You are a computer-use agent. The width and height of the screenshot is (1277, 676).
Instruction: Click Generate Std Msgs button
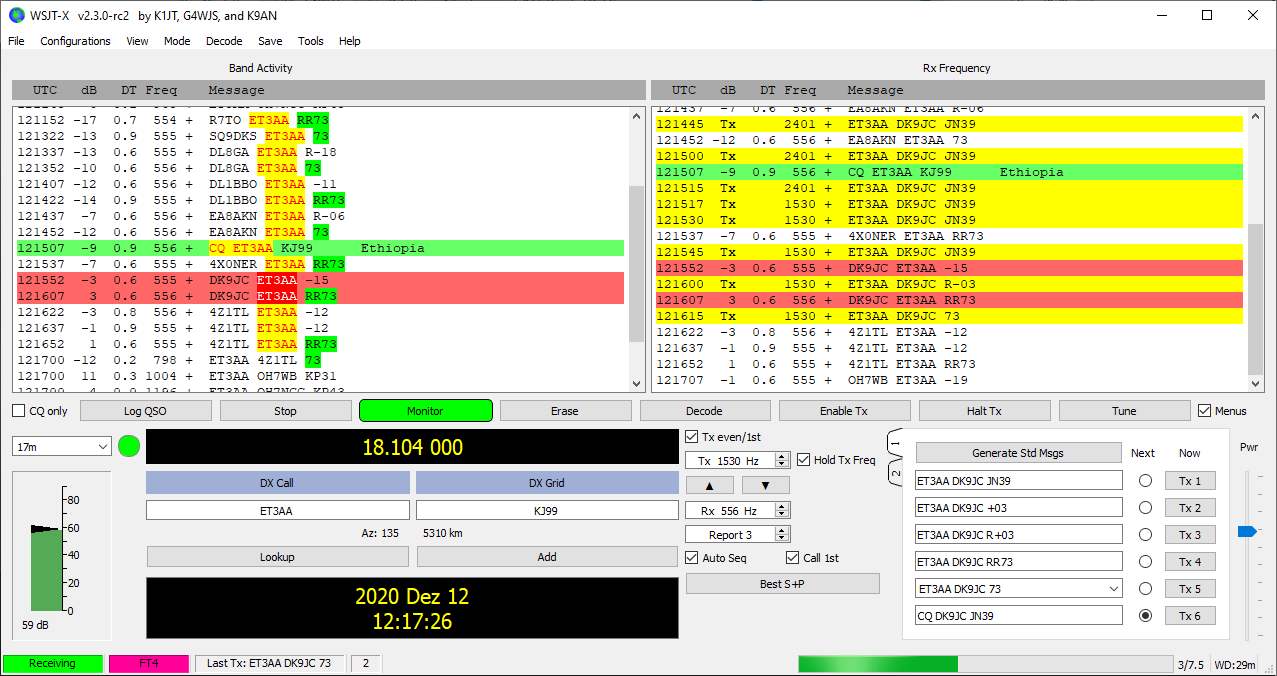tap(1019, 453)
